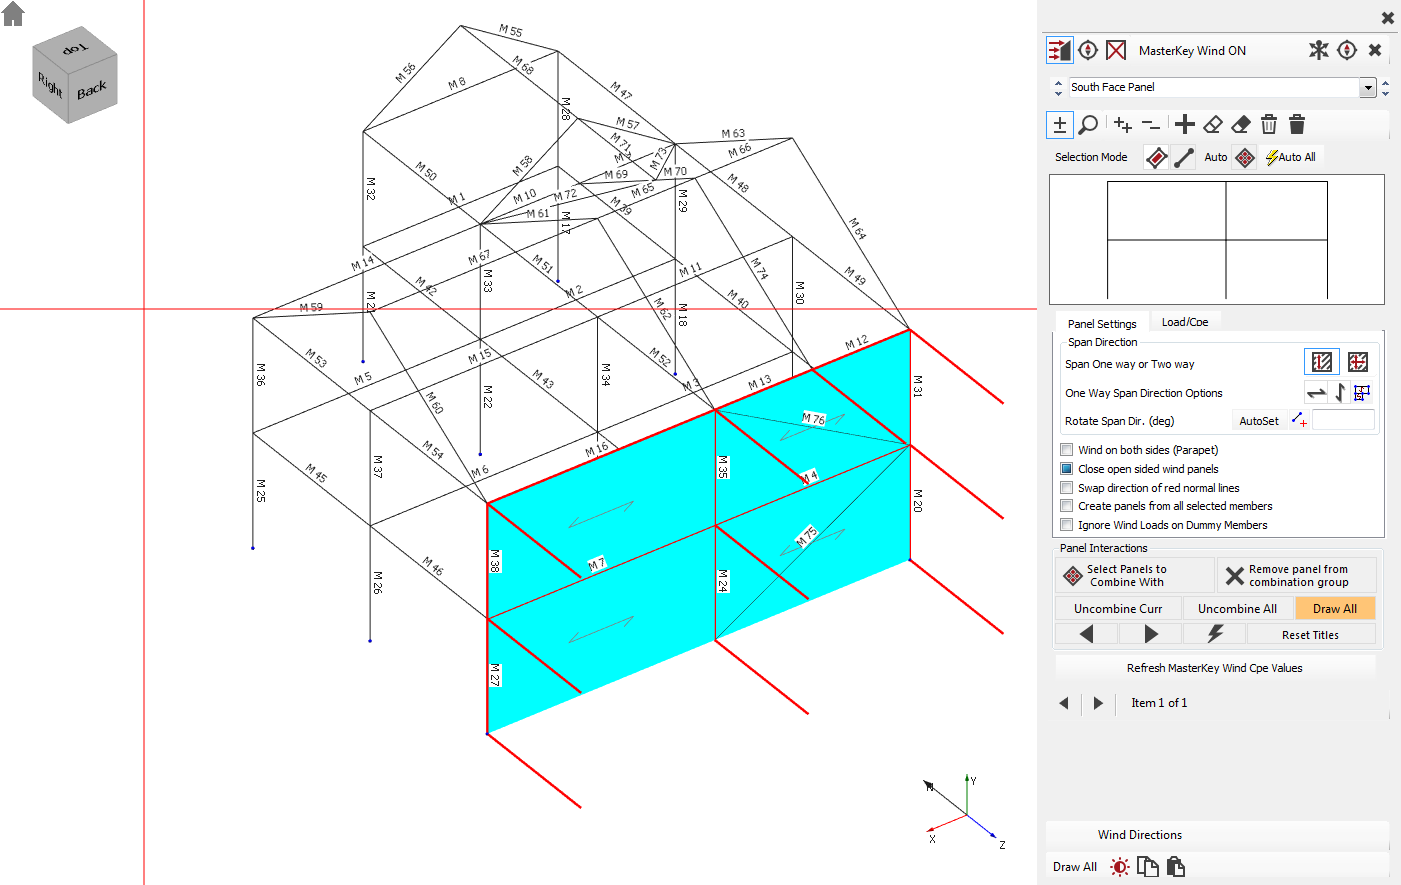Tick Ignore Wind Loads on Dummy Members
The width and height of the screenshot is (1401, 885).
1067,525
